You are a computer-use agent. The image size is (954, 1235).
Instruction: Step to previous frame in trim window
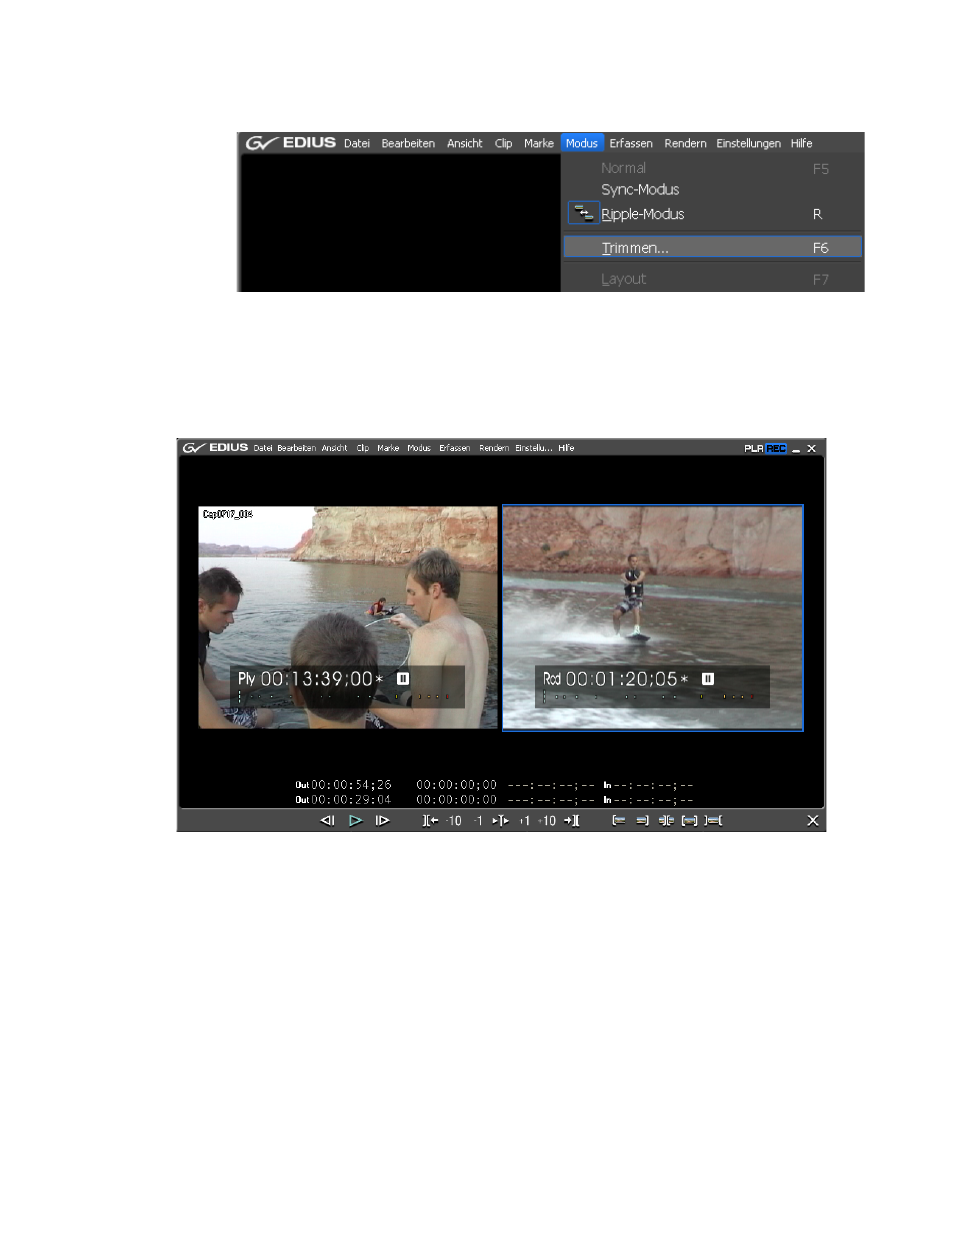(327, 821)
